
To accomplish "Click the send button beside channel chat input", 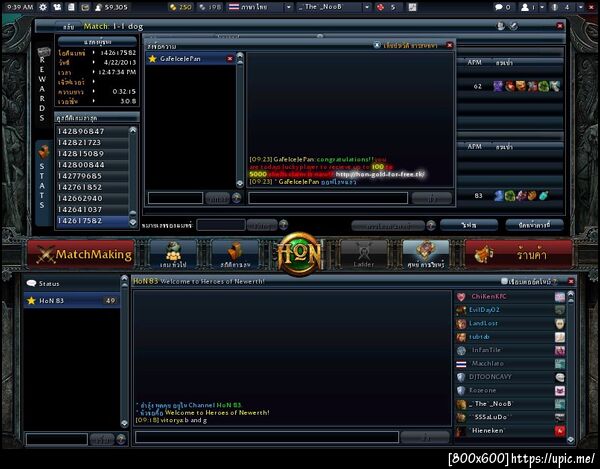I will point(425,437).
